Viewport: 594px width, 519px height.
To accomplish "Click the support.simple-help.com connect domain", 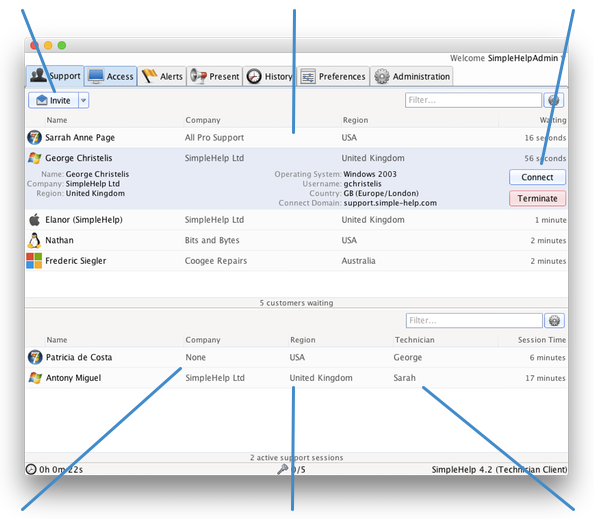I will point(390,203).
